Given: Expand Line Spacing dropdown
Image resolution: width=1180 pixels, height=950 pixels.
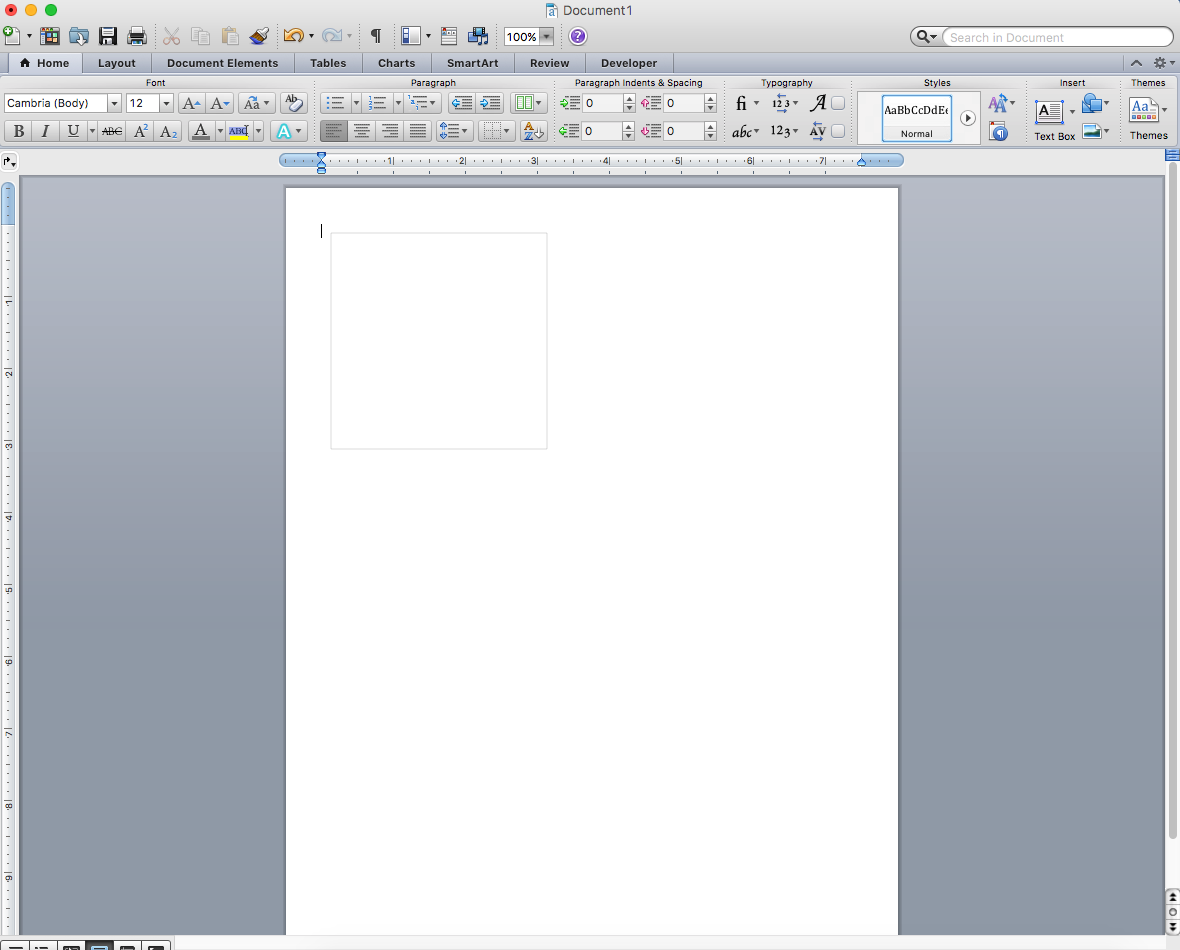Looking at the screenshot, I should click(x=454, y=132).
